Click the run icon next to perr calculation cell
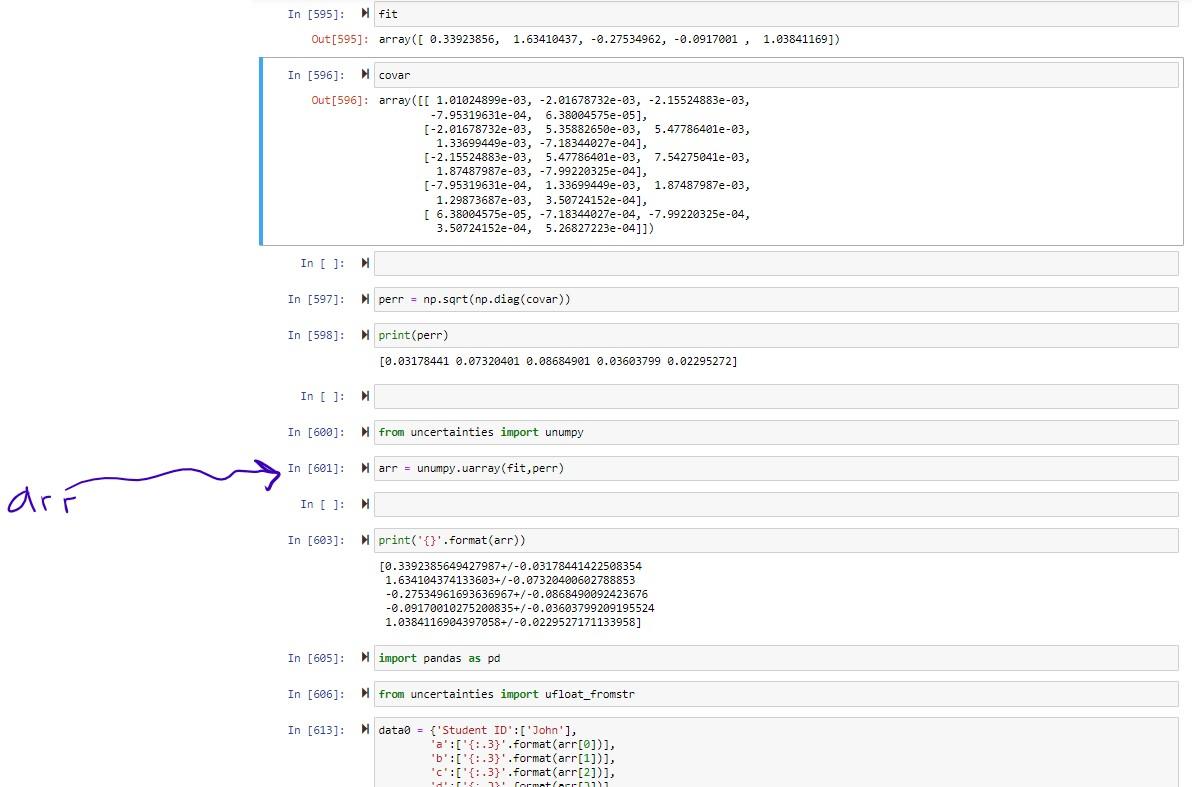This screenshot has width=1192, height=787. point(365,298)
